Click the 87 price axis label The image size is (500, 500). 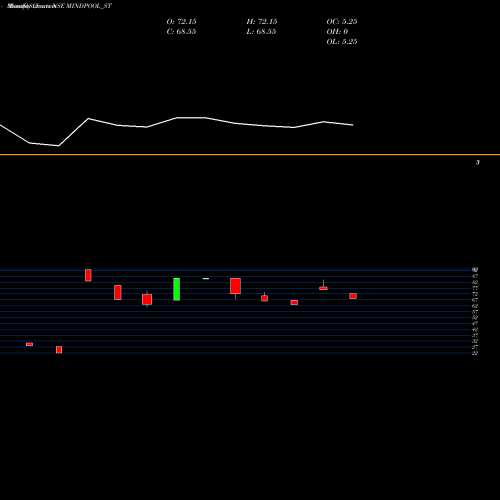pyautogui.click(x=475, y=276)
